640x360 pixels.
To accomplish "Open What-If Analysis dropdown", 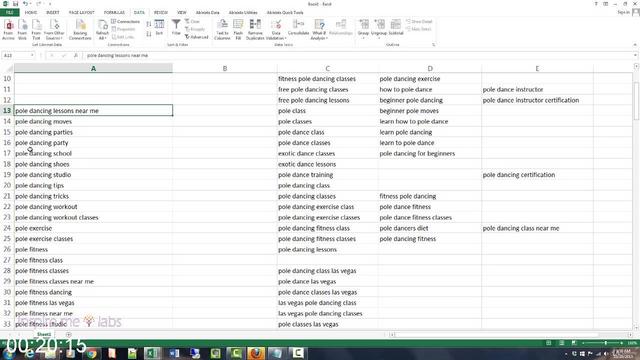I will point(319,30).
